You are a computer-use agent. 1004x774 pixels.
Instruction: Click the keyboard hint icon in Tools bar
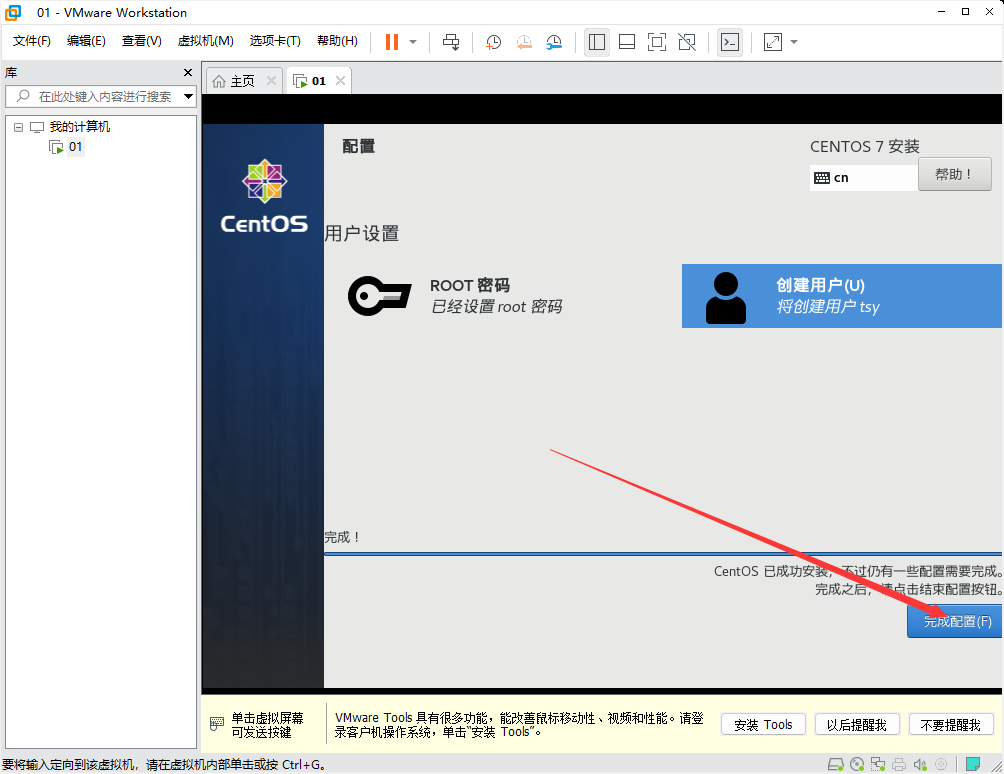[x=217, y=724]
